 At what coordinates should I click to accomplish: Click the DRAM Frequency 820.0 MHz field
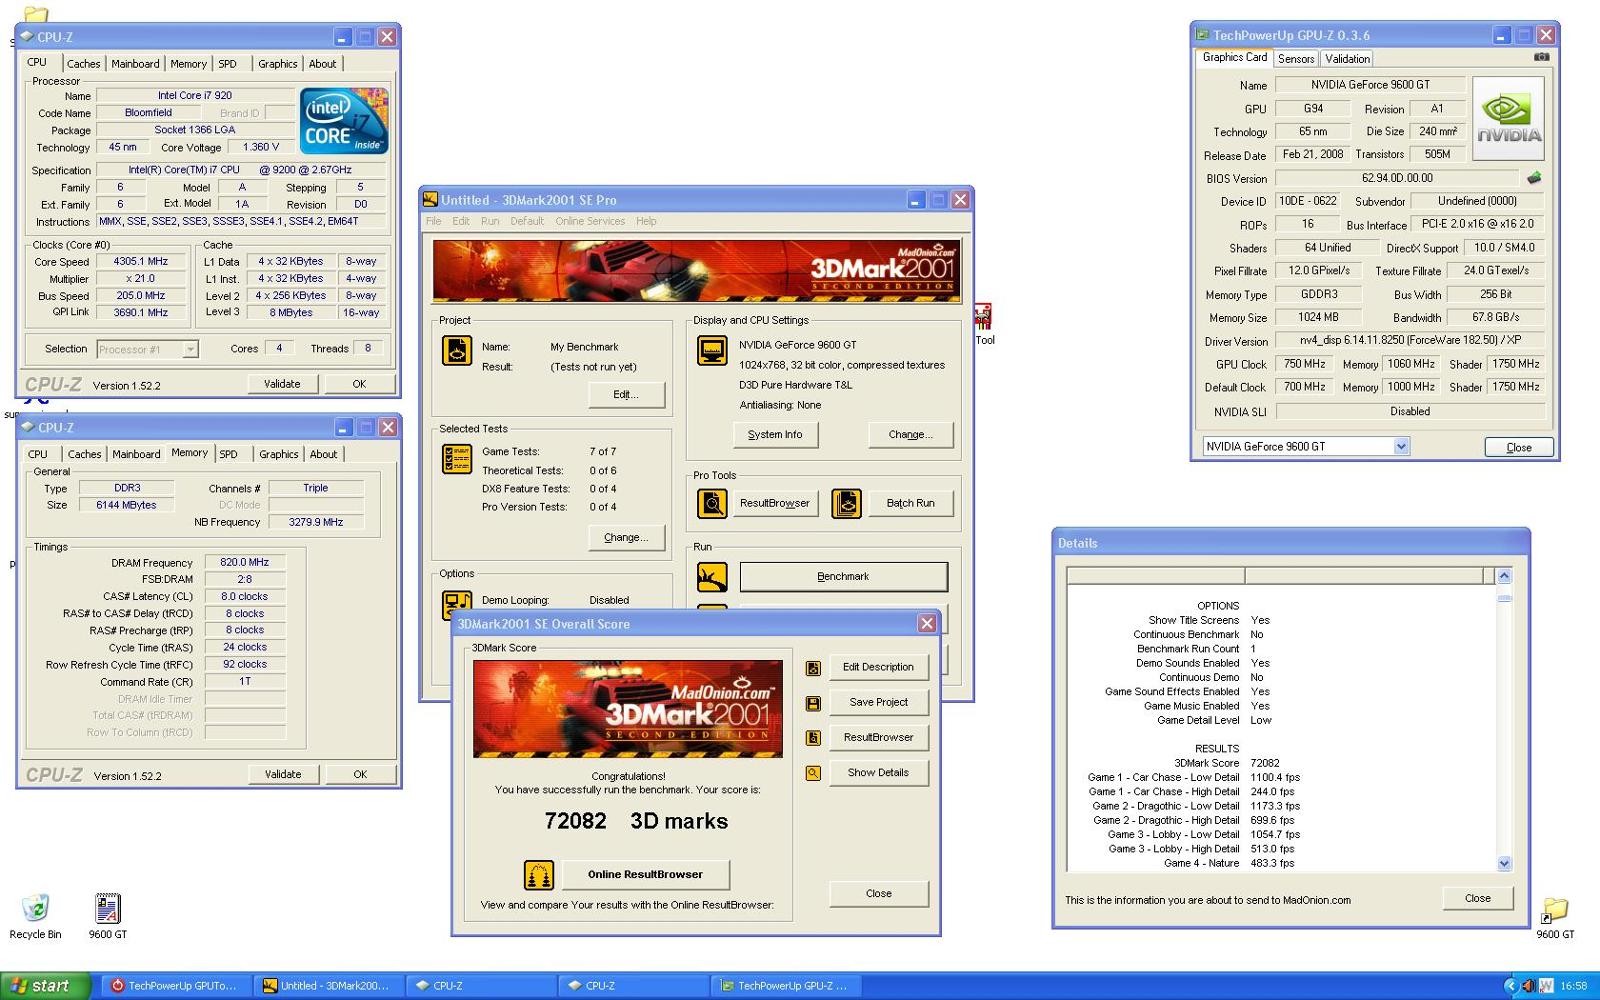click(x=245, y=563)
